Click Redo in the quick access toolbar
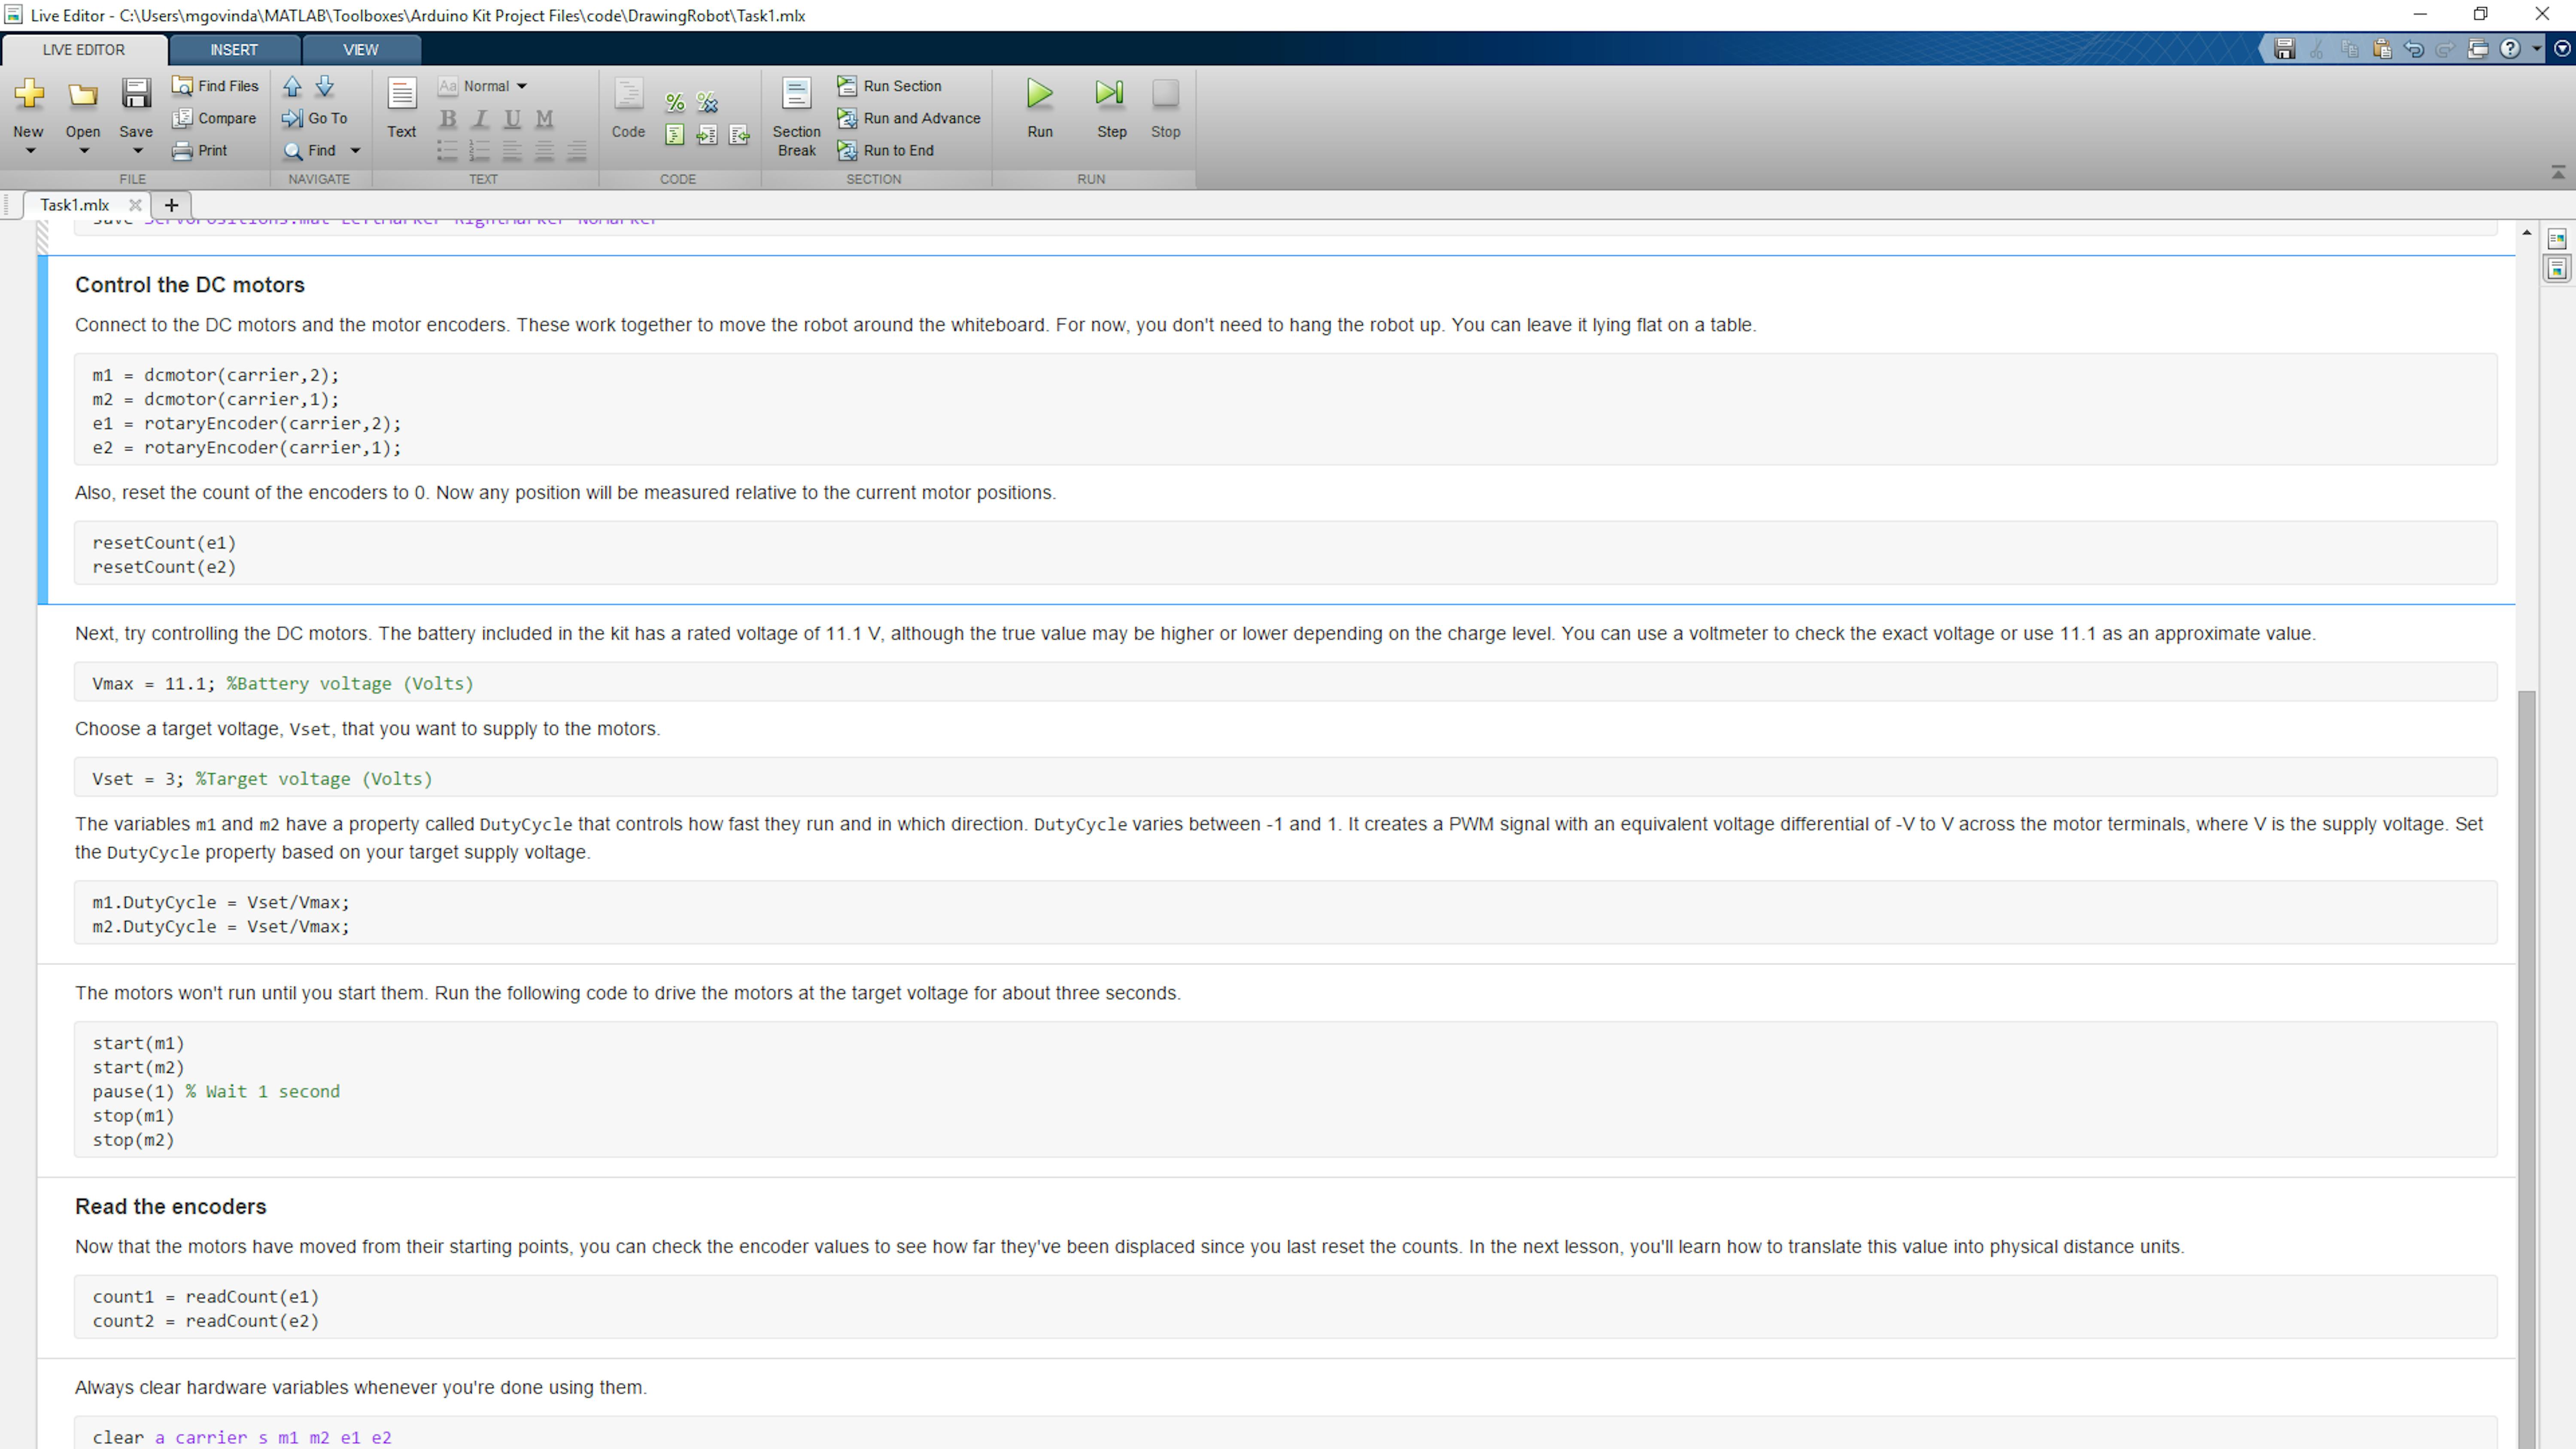 pyautogui.click(x=2446, y=49)
